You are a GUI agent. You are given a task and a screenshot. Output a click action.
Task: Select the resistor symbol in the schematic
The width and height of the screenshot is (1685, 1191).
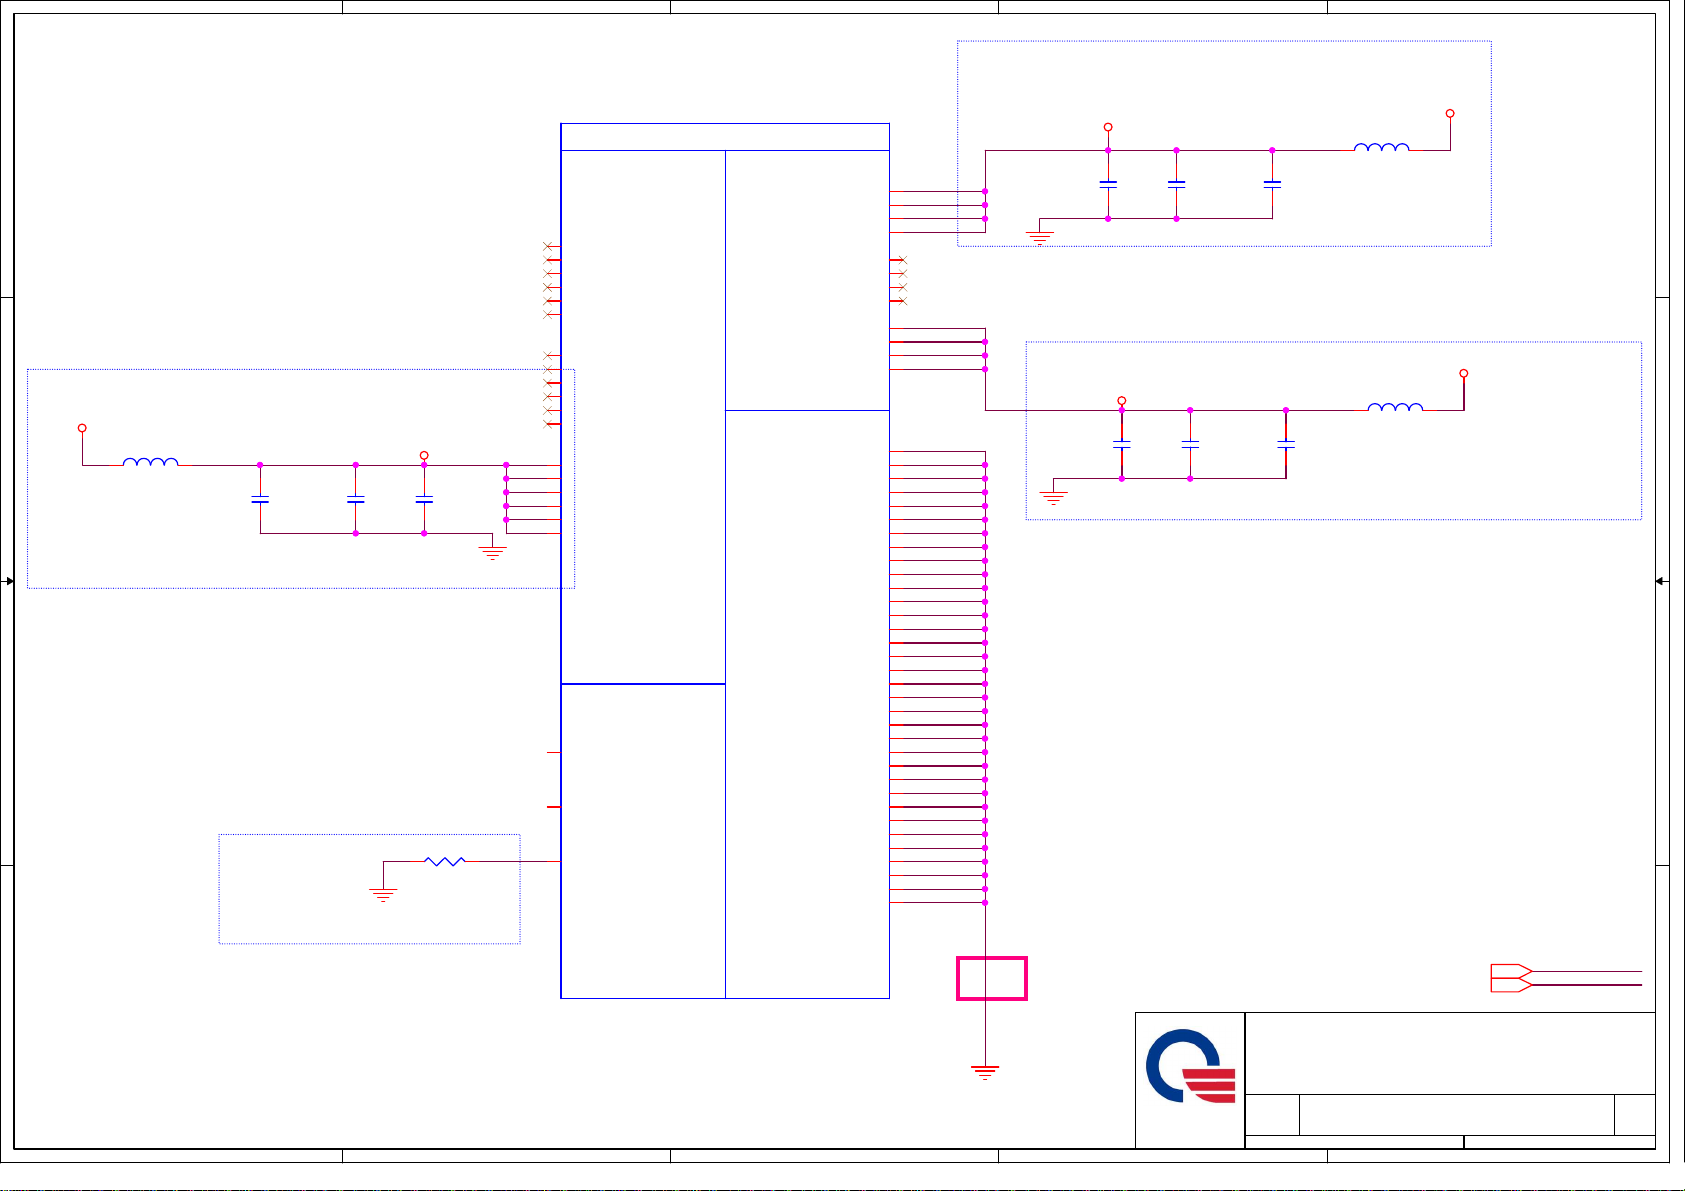click(x=445, y=861)
